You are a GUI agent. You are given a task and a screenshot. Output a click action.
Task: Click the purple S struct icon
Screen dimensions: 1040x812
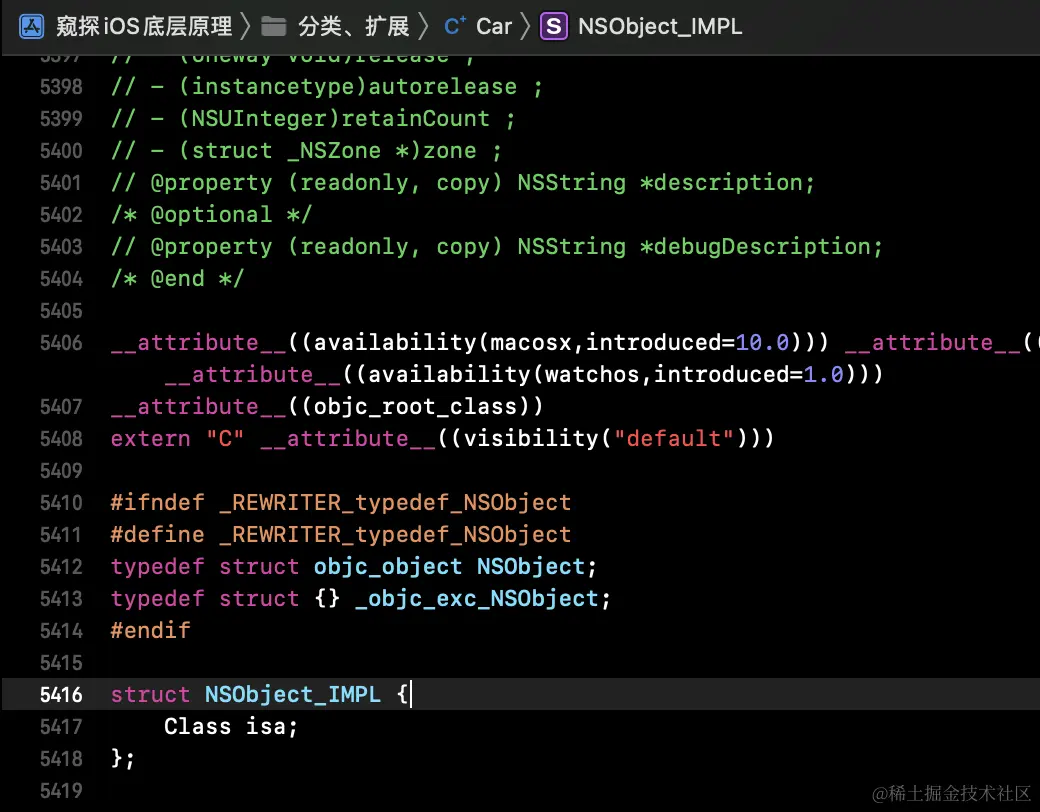click(554, 27)
